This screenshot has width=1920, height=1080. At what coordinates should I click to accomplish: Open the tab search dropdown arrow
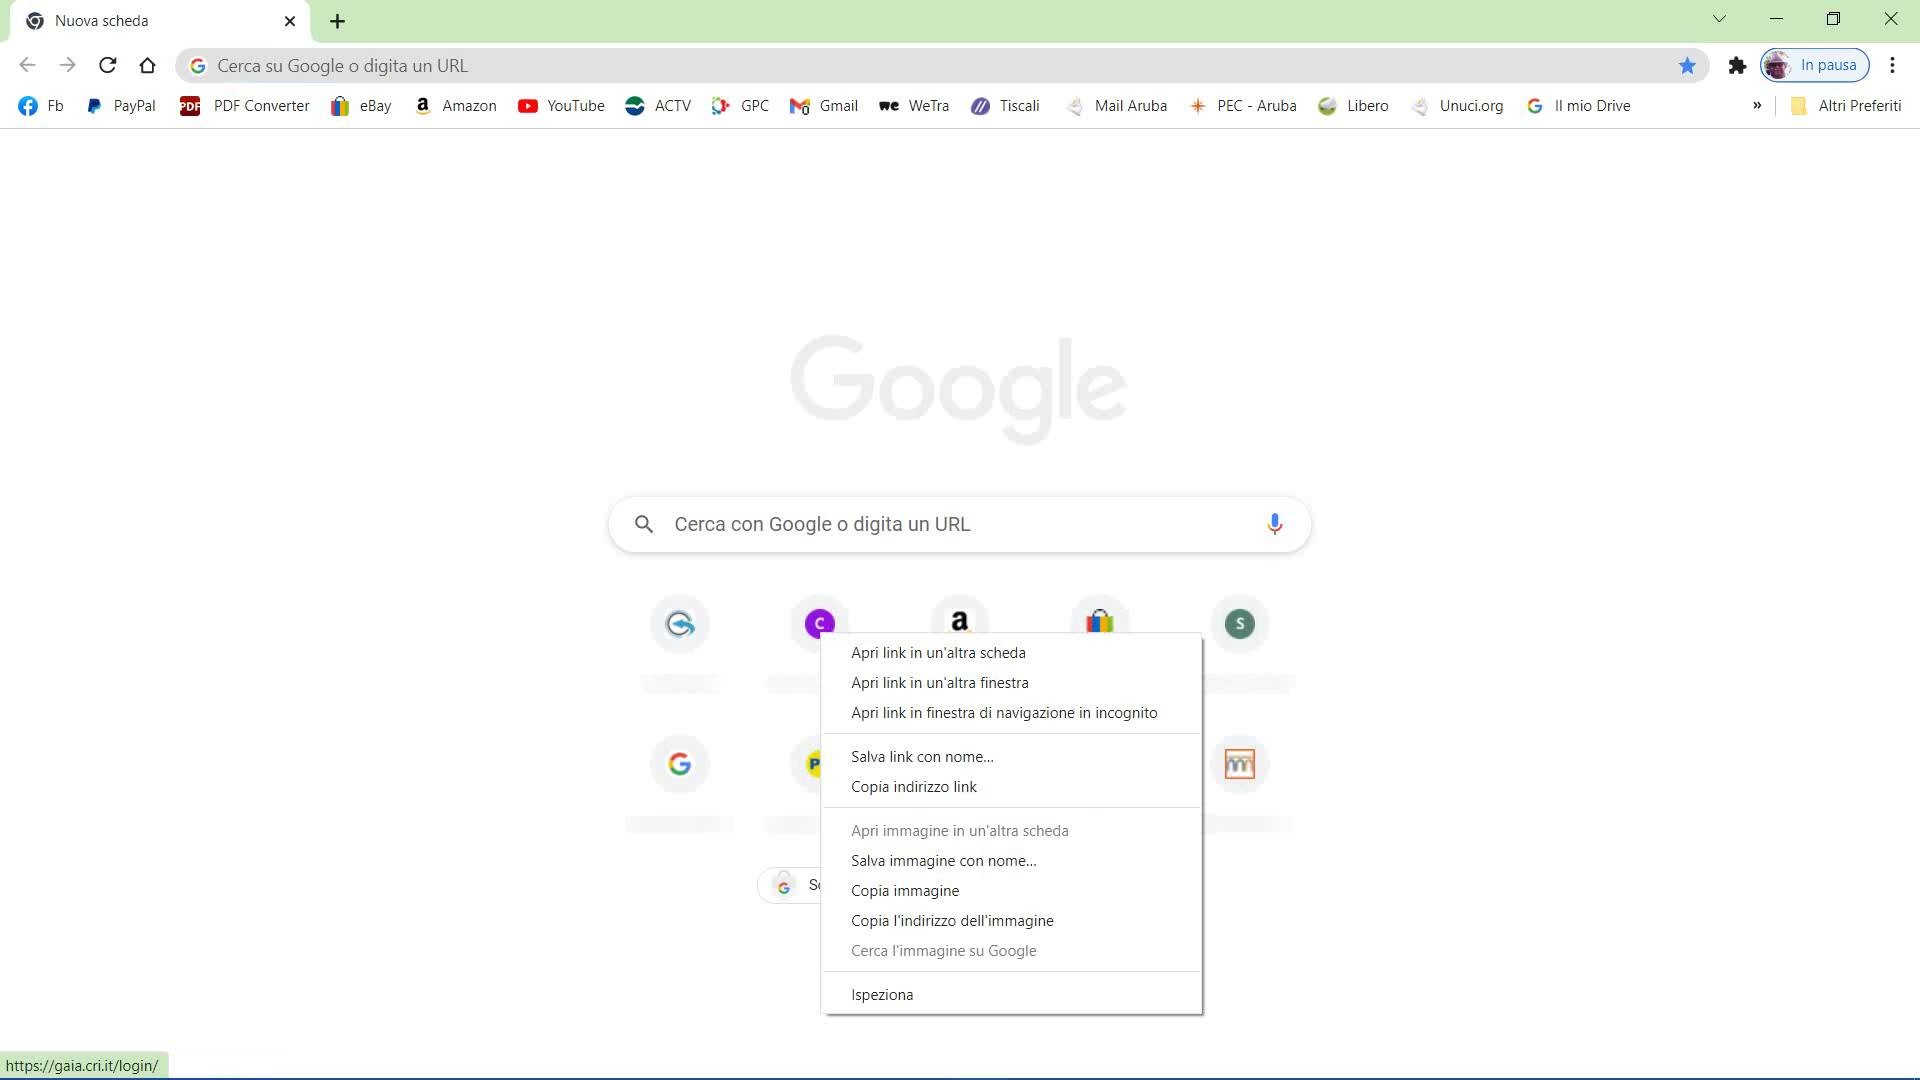[1719, 19]
